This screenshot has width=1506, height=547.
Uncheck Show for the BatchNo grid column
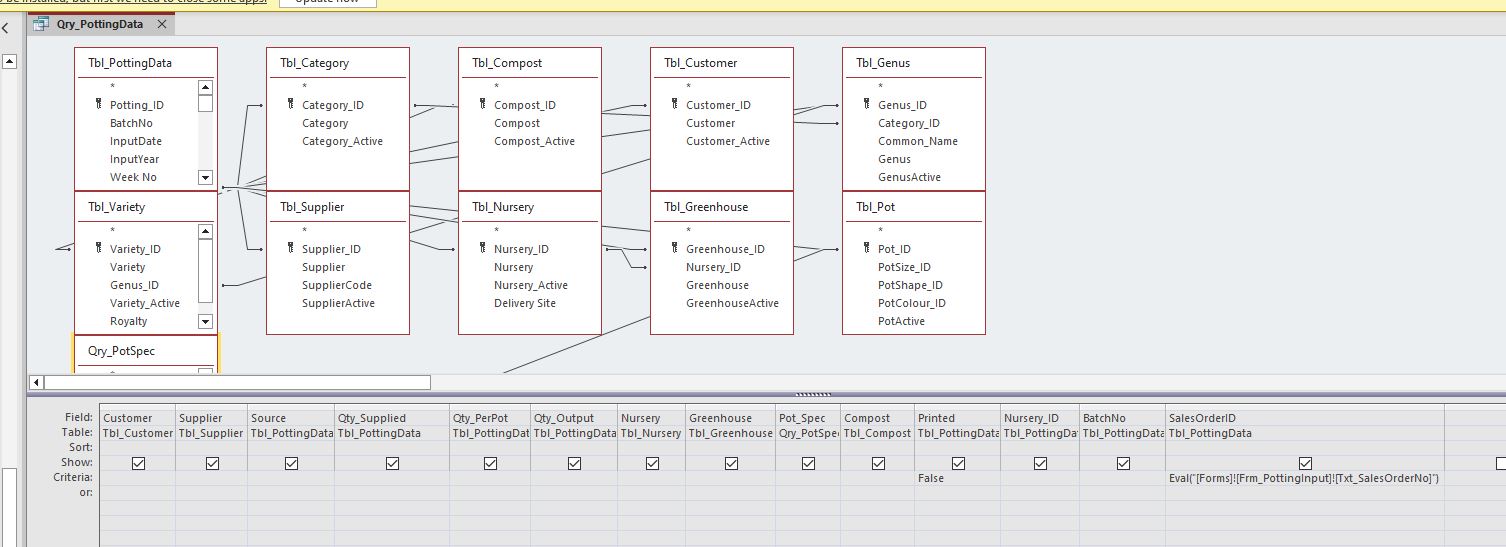click(1123, 463)
